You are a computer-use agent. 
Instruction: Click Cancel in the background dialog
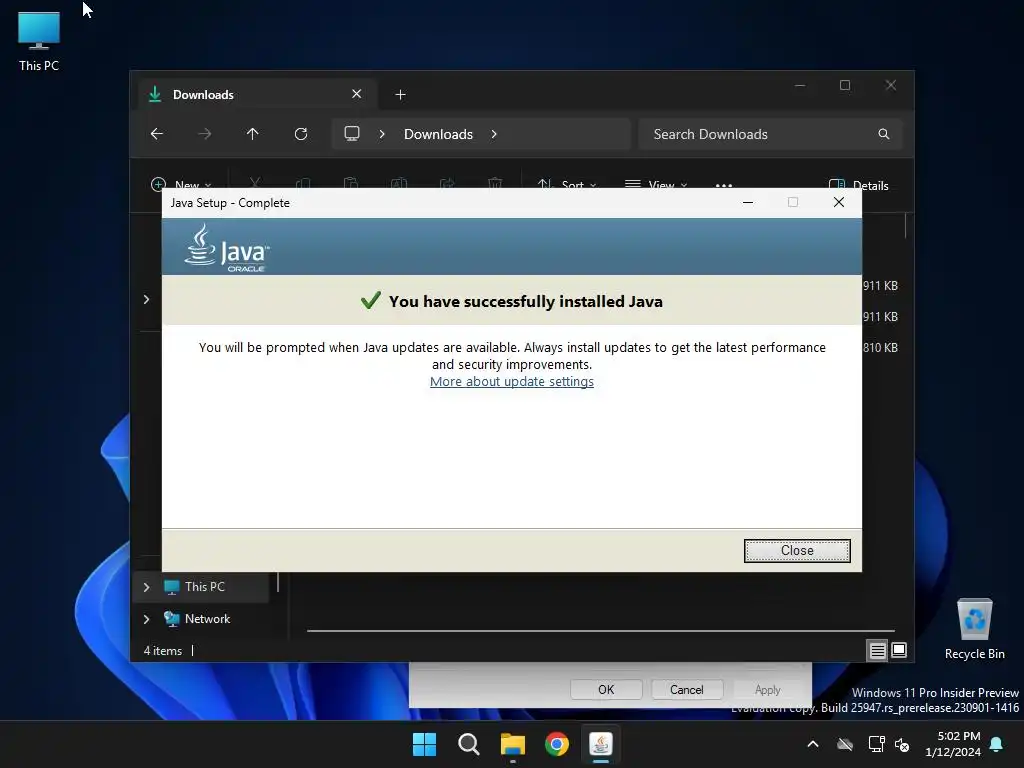coord(686,690)
